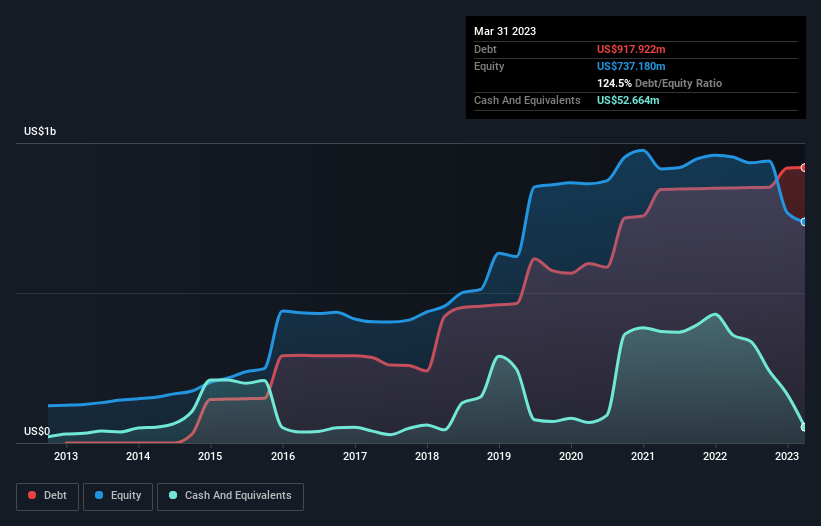Click Cash And Equivalents label in tooltip
Image resolution: width=821 pixels, height=526 pixels.
pos(527,100)
